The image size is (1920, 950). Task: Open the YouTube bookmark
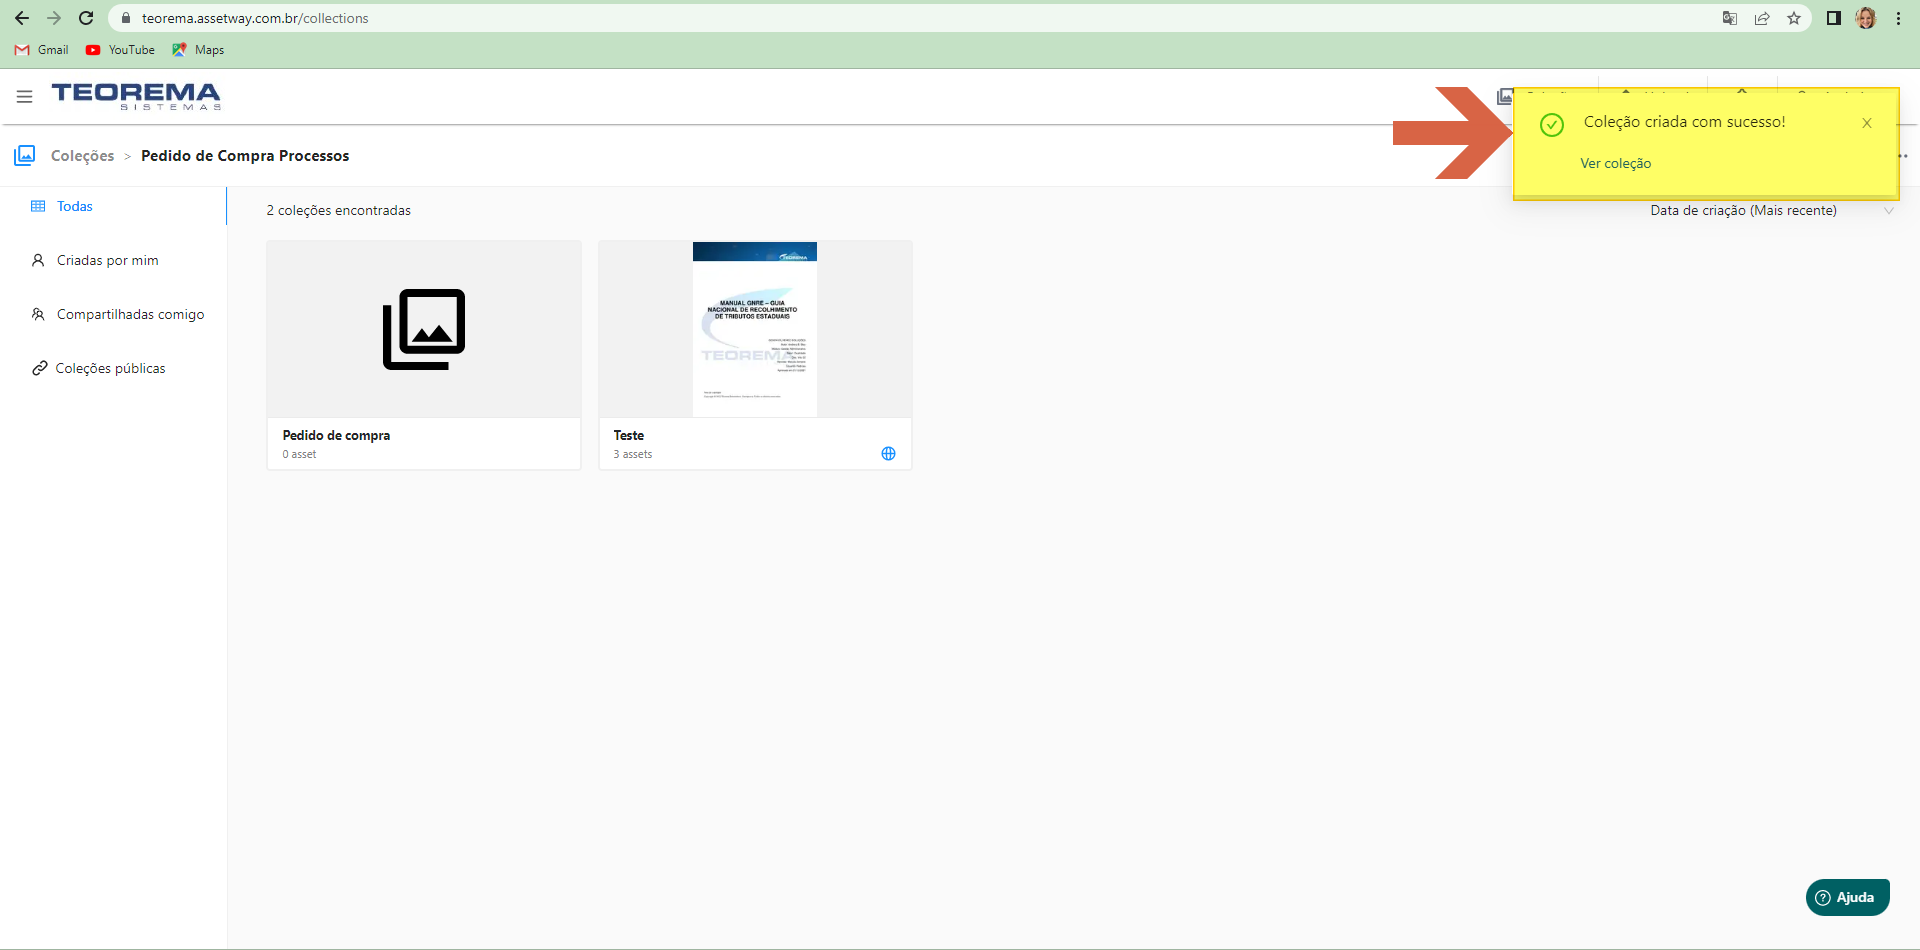click(120, 49)
